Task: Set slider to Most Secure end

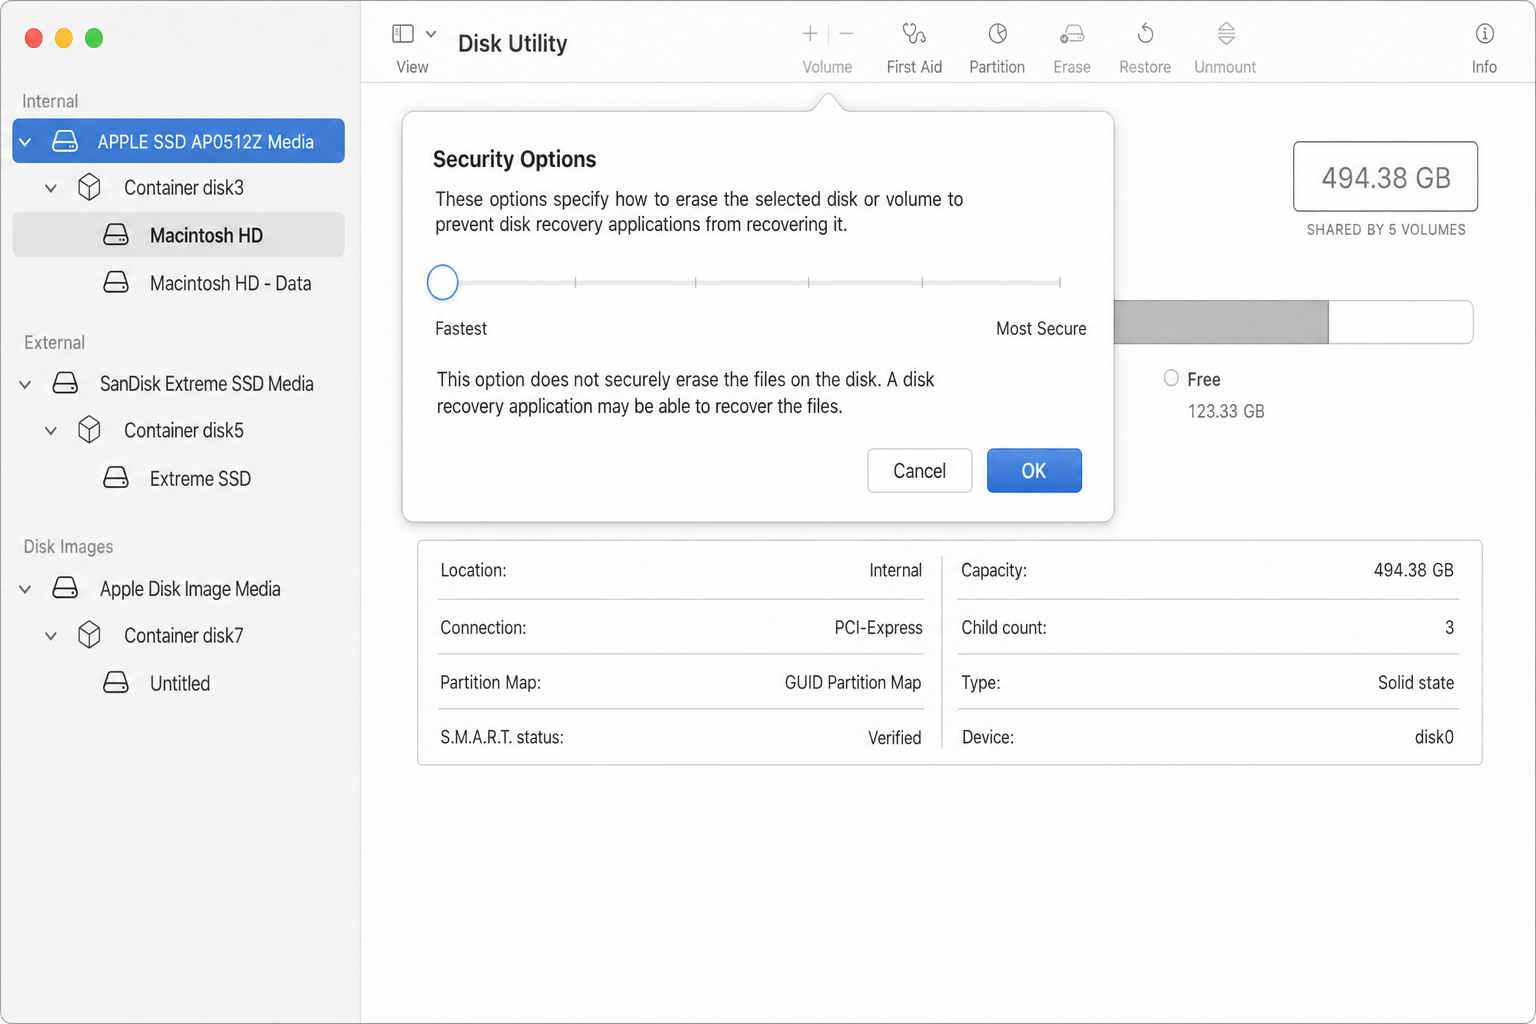Action: (x=1059, y=282)
